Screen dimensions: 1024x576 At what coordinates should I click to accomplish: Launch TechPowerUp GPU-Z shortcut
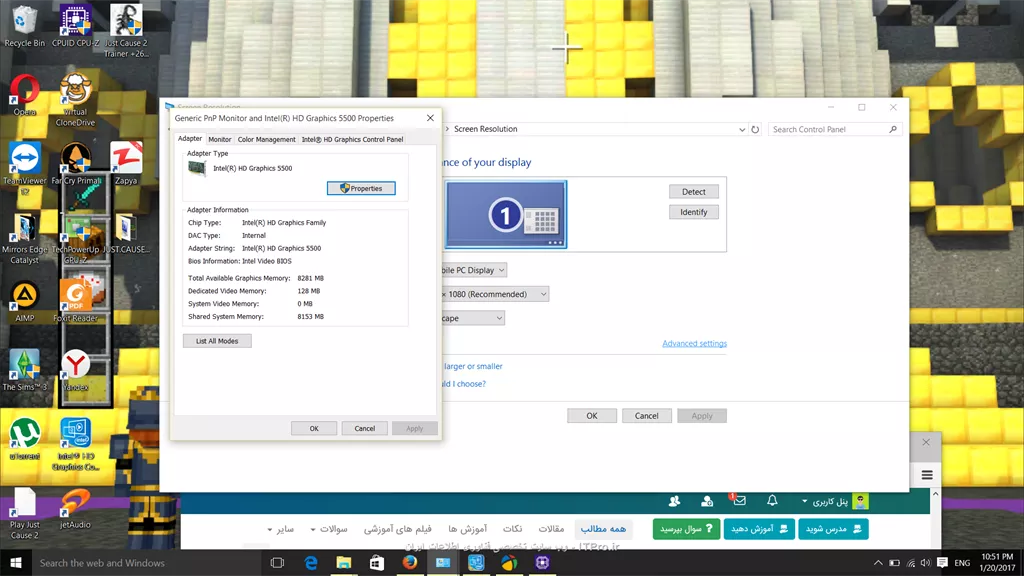tap(75, 238)
